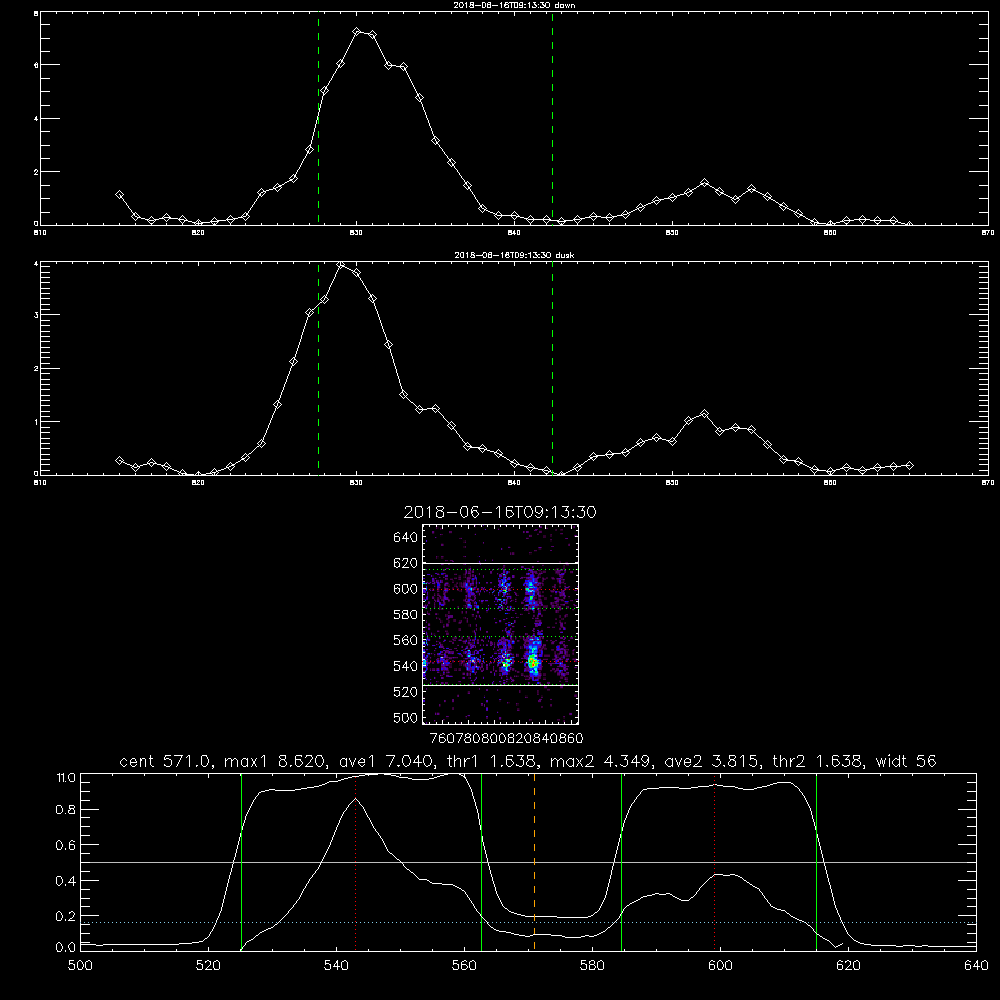The image size is (1000, 1000).
Task: Click the green solid boundary line near 615
Action: [x=816, y=862]
